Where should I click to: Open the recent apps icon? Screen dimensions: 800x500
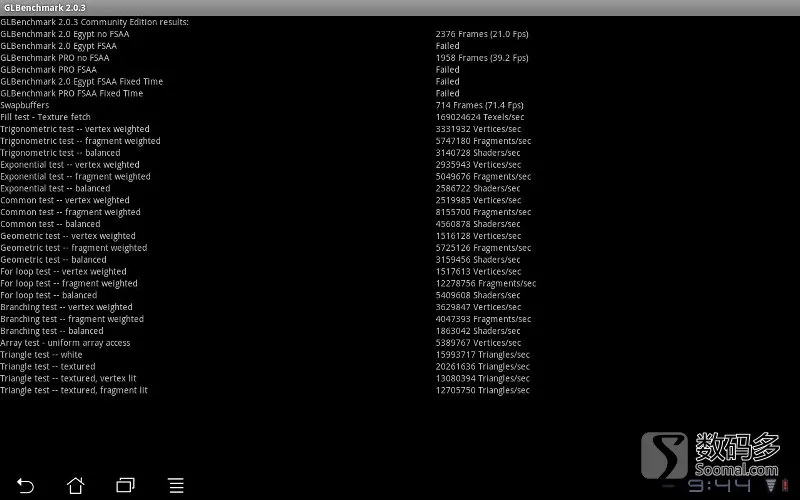[126, 485]
